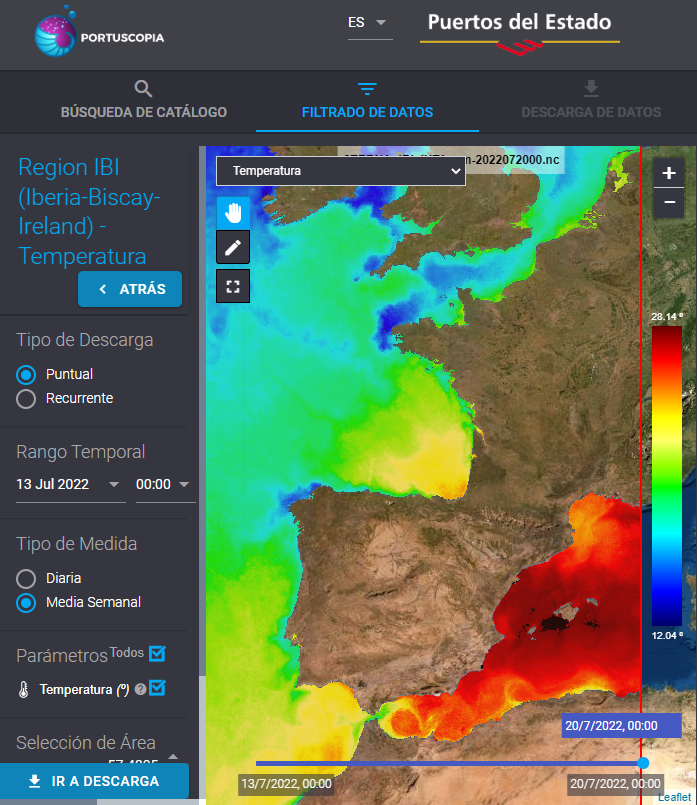Select the pencil draw tool
697x805 pixels.
233,247
